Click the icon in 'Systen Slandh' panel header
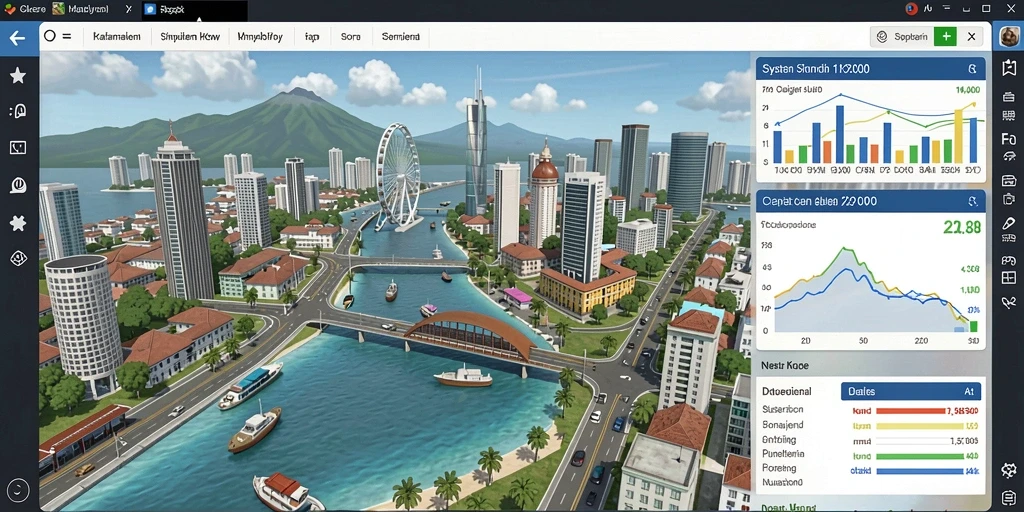 click(x=972, y=69)
